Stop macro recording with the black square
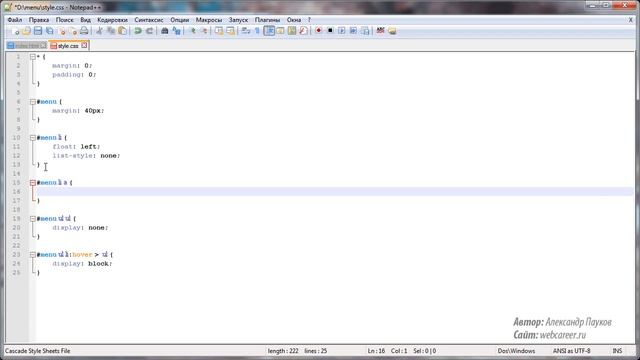Image resolution: width=640 pixels, height=360 pixels. 330,31
